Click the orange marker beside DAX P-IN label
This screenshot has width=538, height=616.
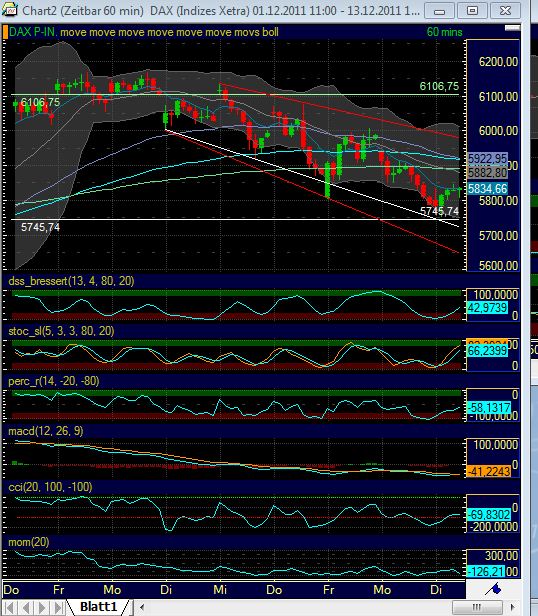pyautogui.click(x=5, y=32)
